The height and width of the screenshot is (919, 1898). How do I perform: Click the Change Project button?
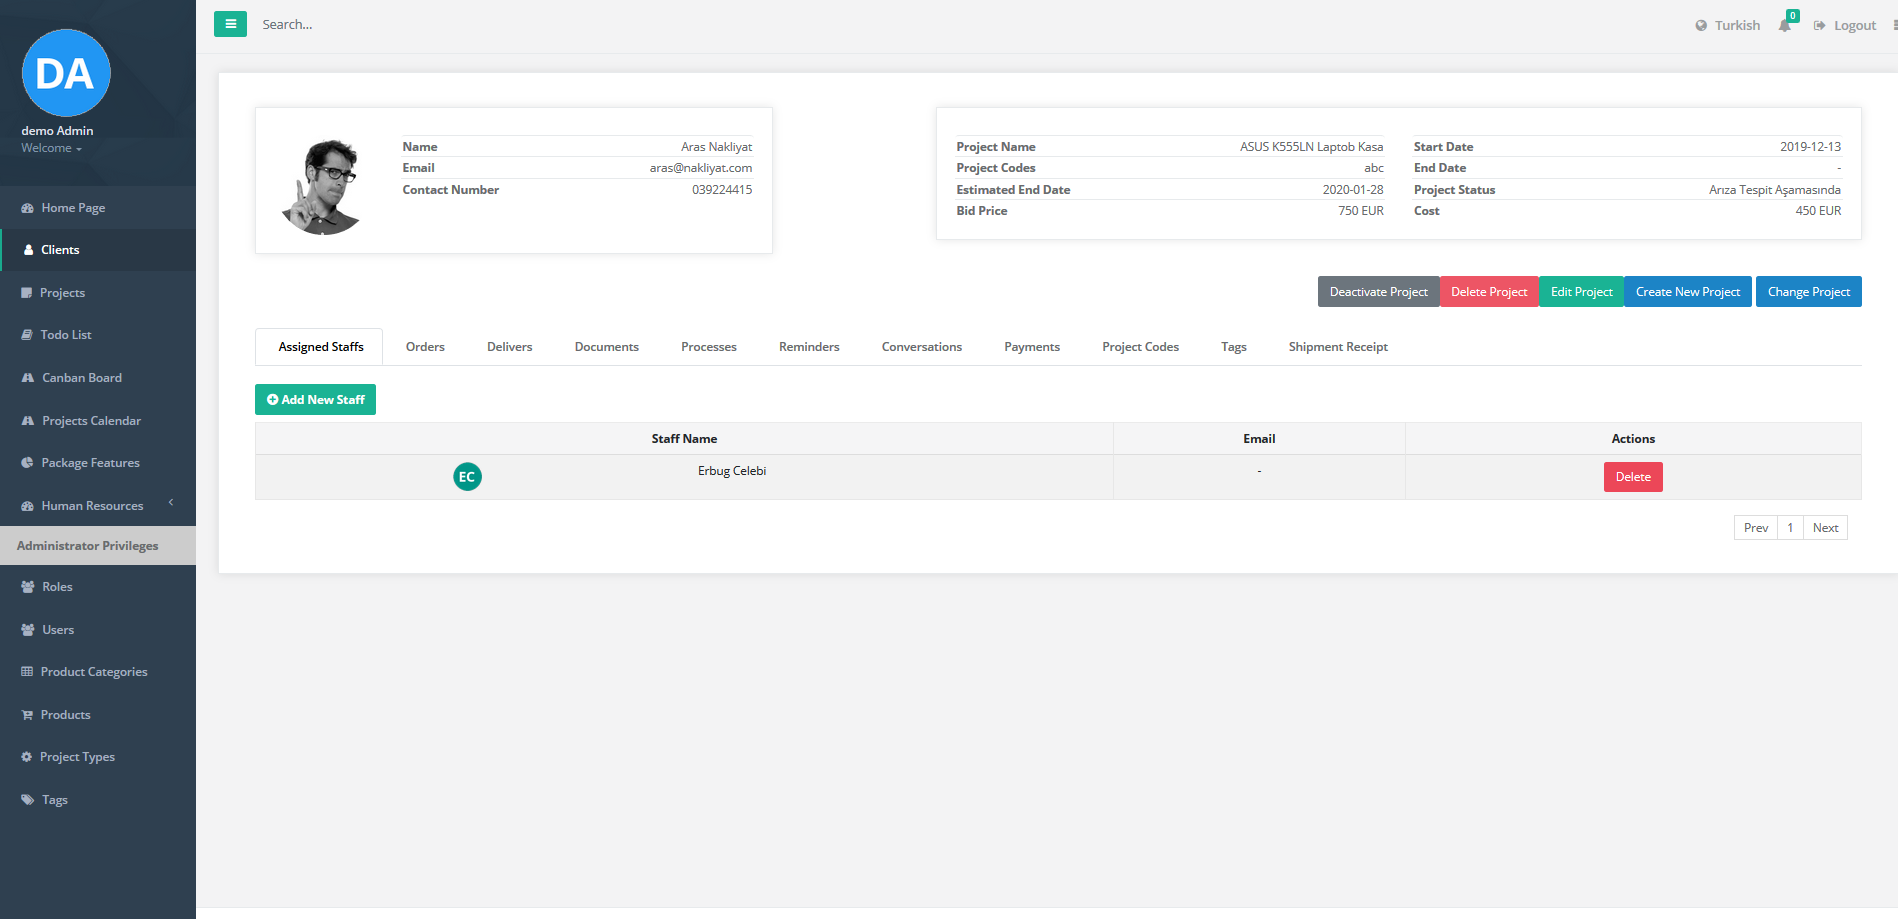point(1808,292)
